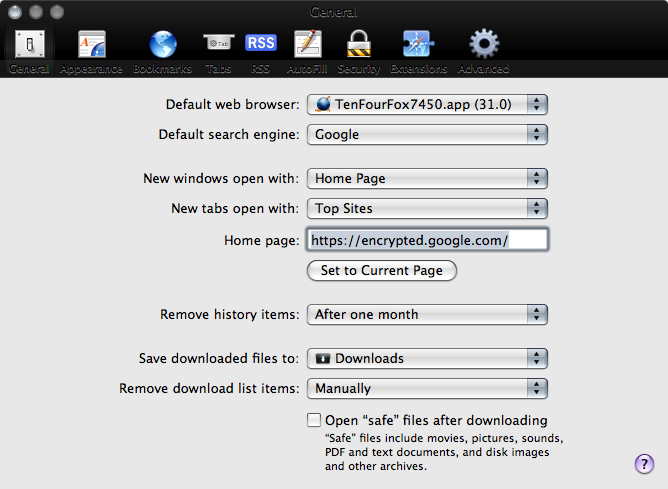Click the "New tabs open with:" label
The image size is (668, 489).
tap(235, 209)
